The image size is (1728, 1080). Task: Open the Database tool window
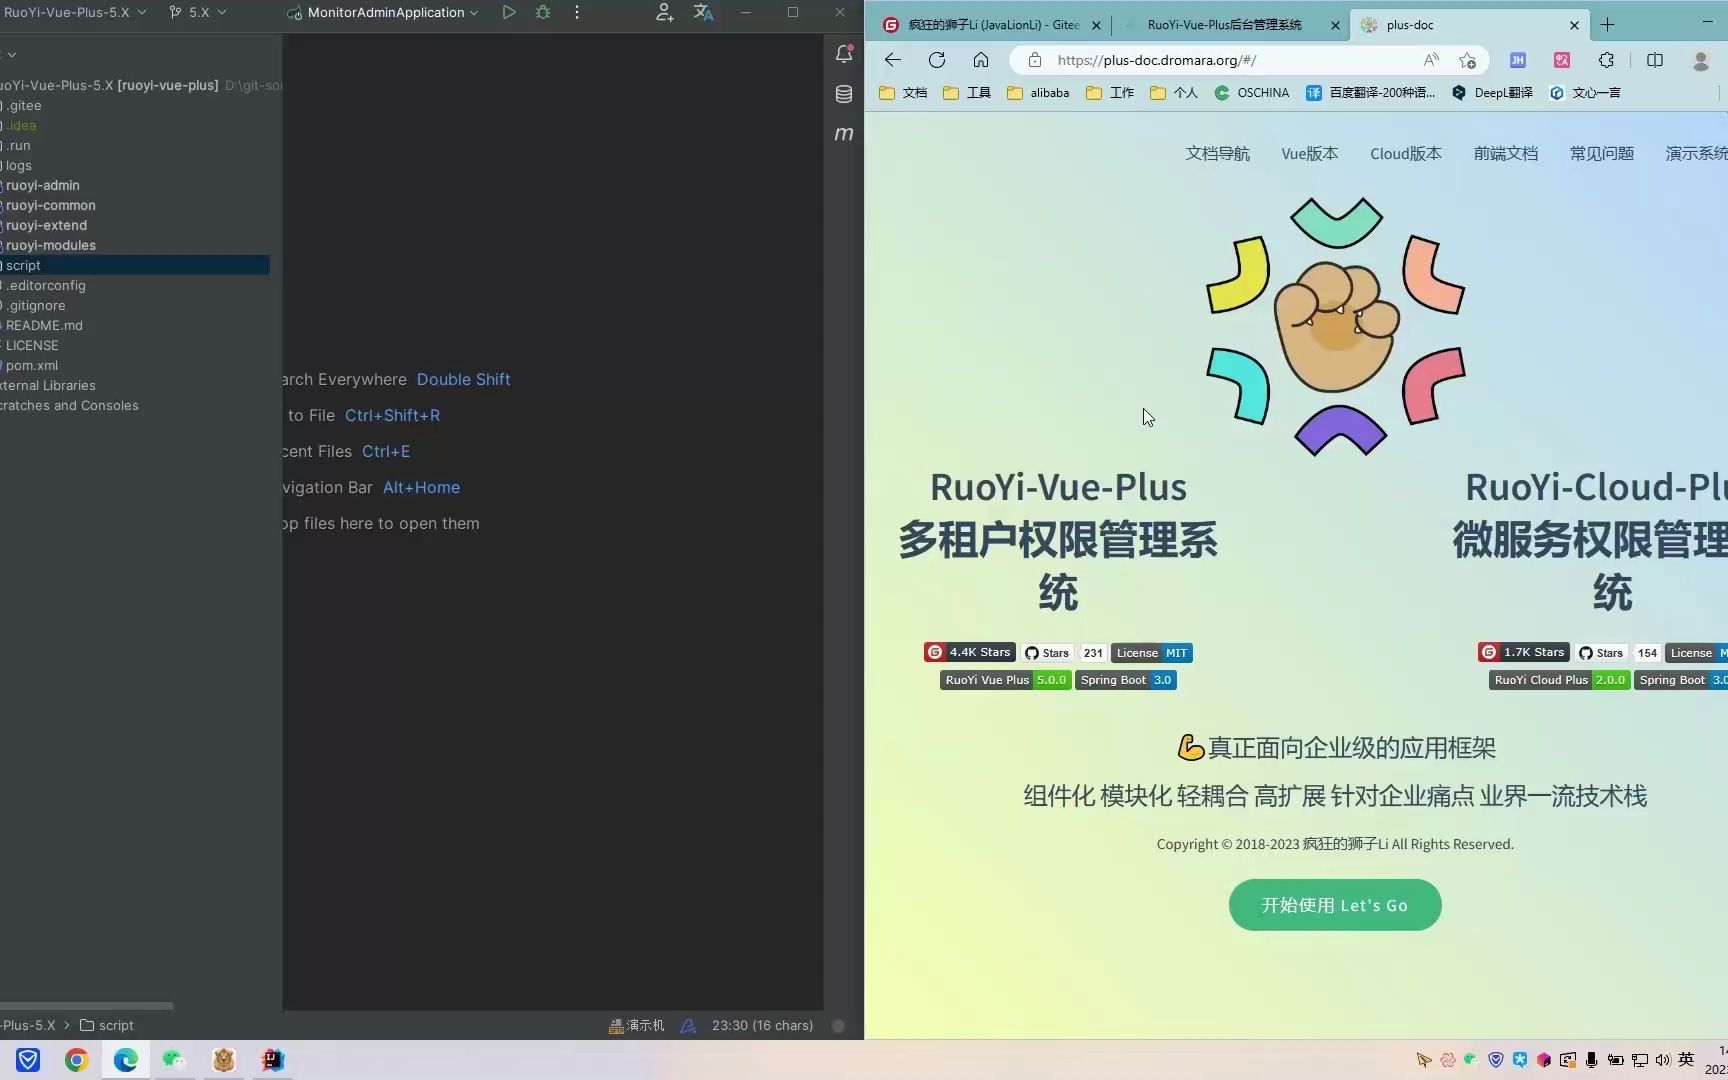tap(844, 94)
